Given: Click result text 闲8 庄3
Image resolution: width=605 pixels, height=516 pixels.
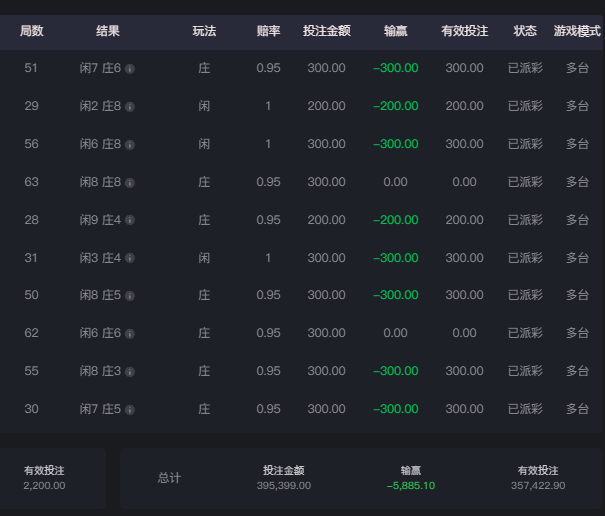Looking at the screenshot, I should [x=100, y=371].
